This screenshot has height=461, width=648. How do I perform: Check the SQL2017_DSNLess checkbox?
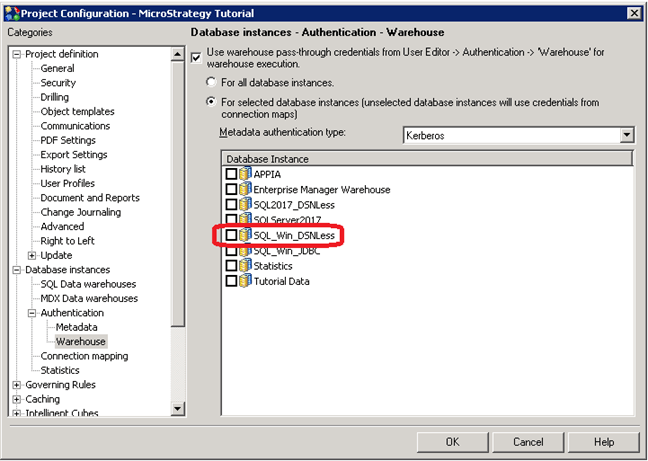tap(231, 204)
